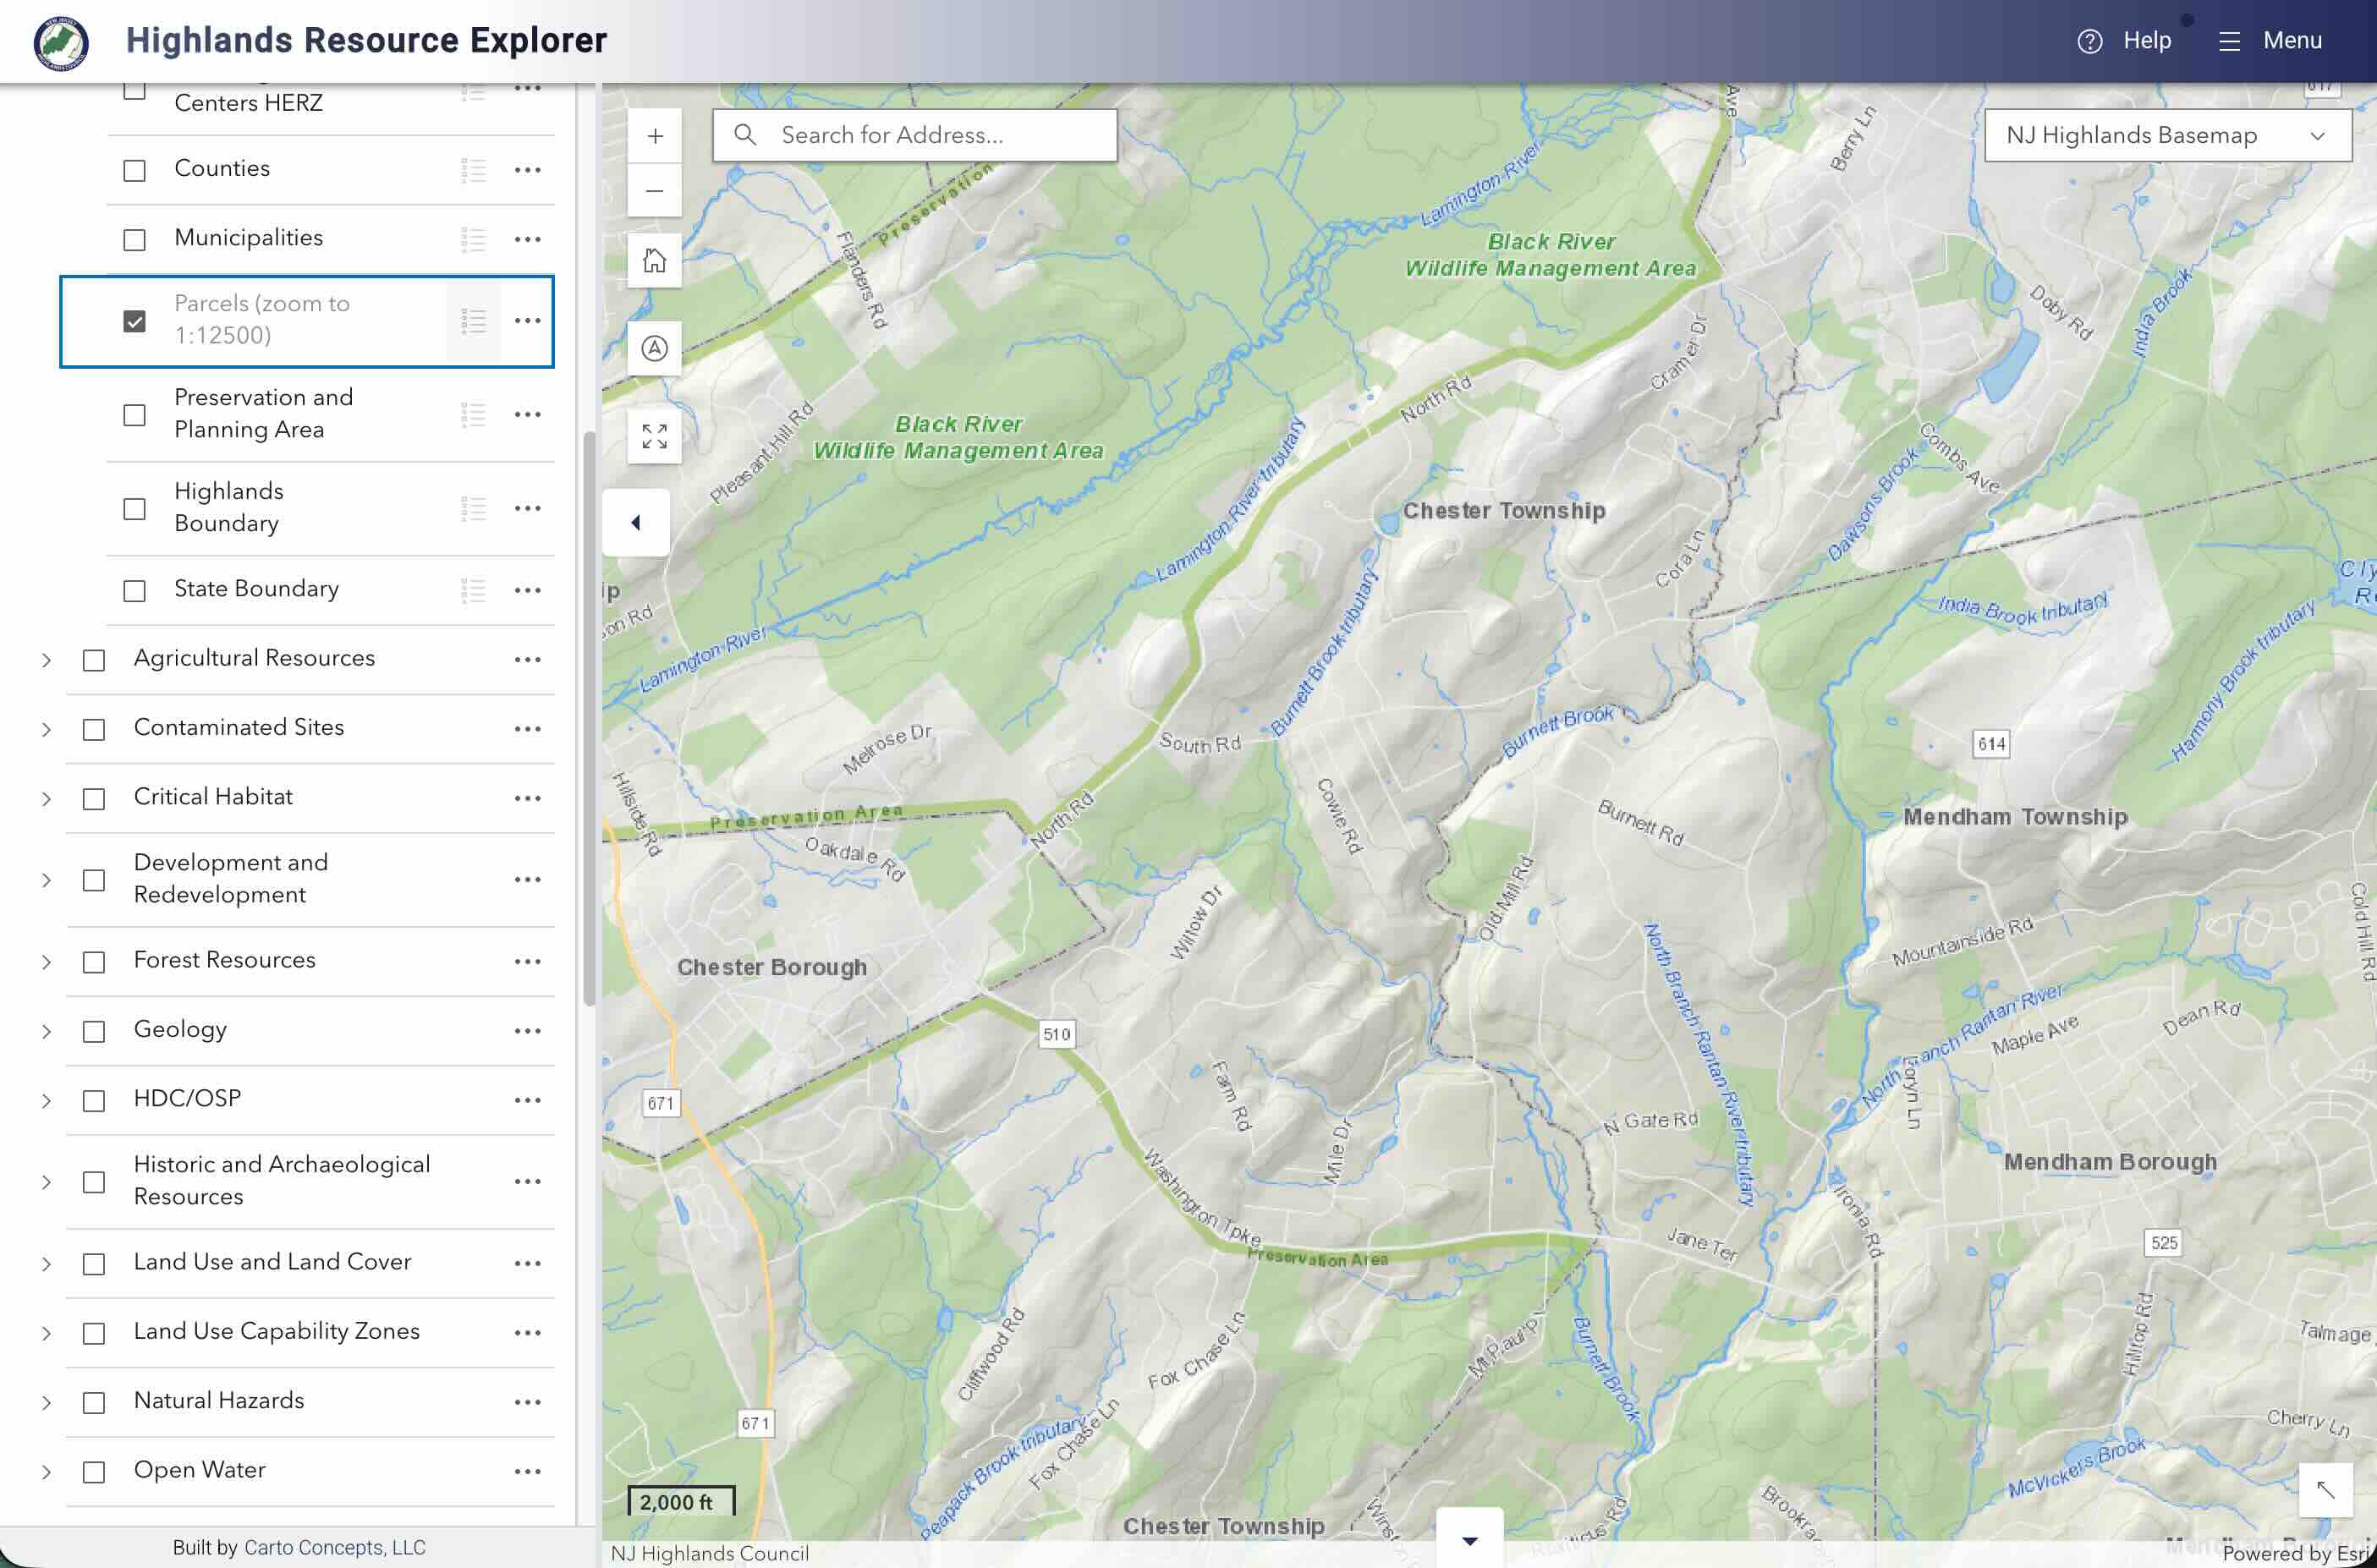
Task: Collapse the layer panel with the arrow
Action: click(636, 522)
